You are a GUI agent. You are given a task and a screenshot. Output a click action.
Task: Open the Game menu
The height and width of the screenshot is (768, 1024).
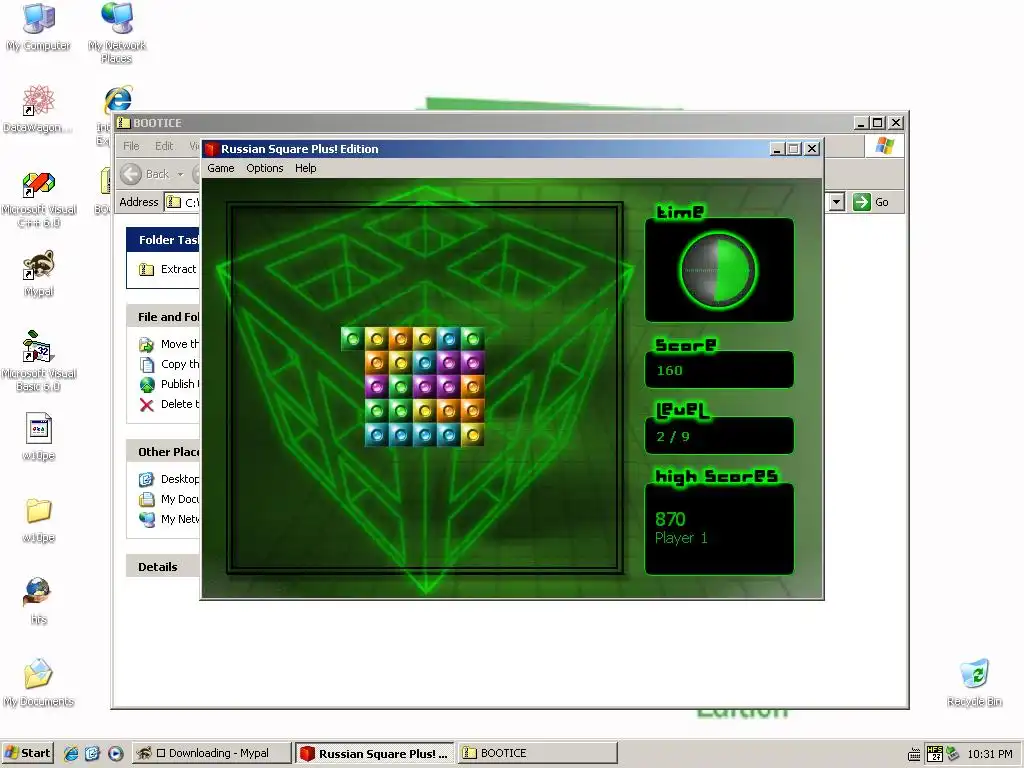point(221,168)
